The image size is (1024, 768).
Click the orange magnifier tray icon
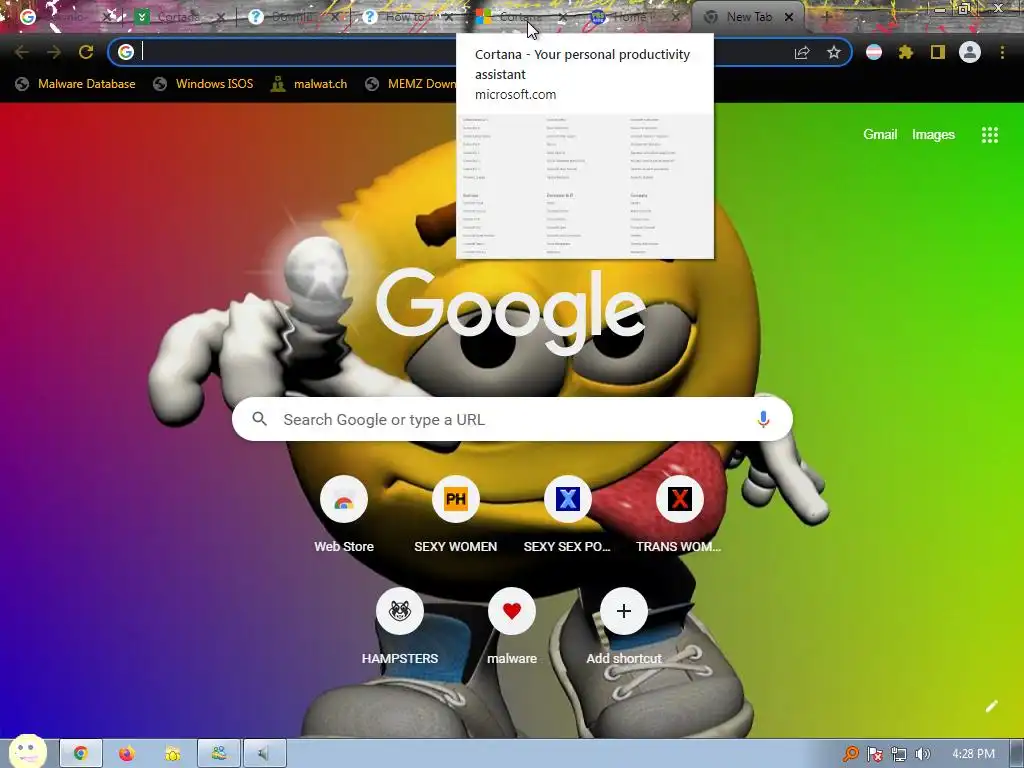coord(850,754)
